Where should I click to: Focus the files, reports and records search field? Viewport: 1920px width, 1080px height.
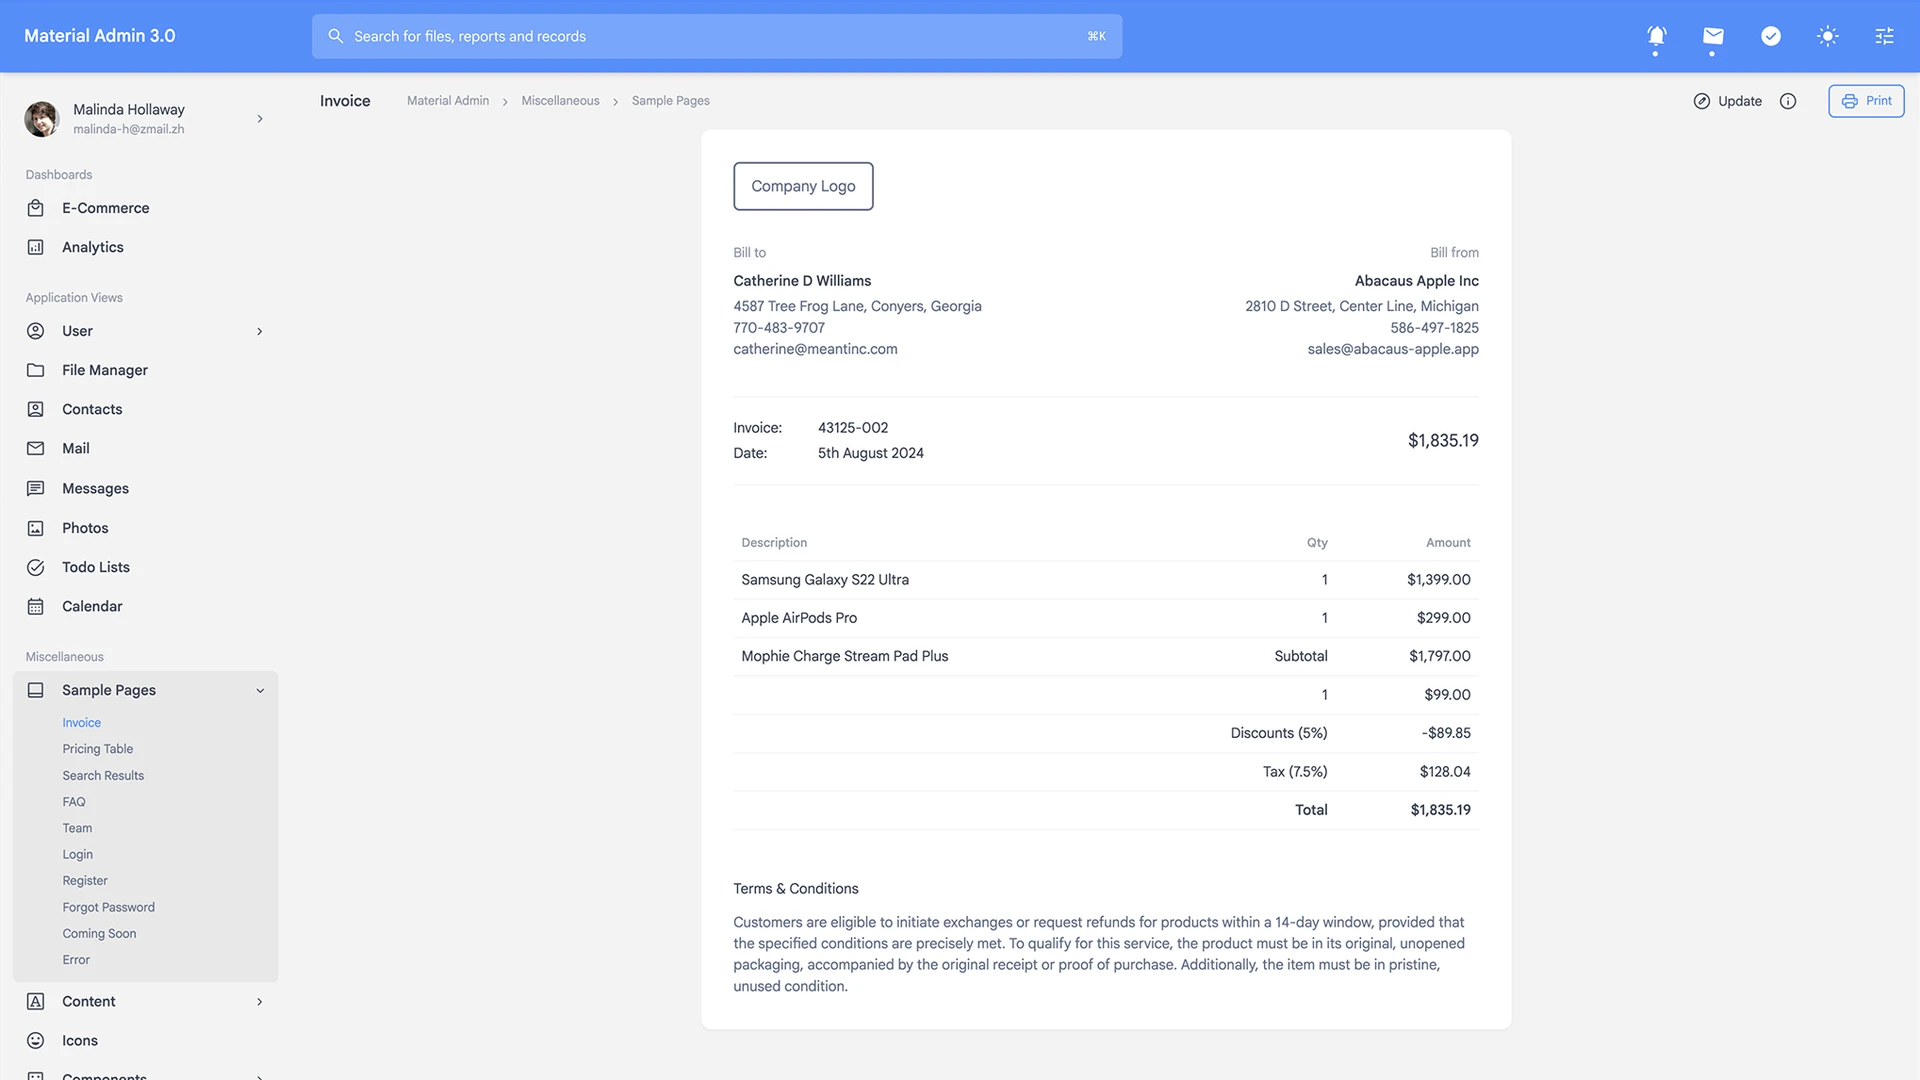click(x=717, y=36)
